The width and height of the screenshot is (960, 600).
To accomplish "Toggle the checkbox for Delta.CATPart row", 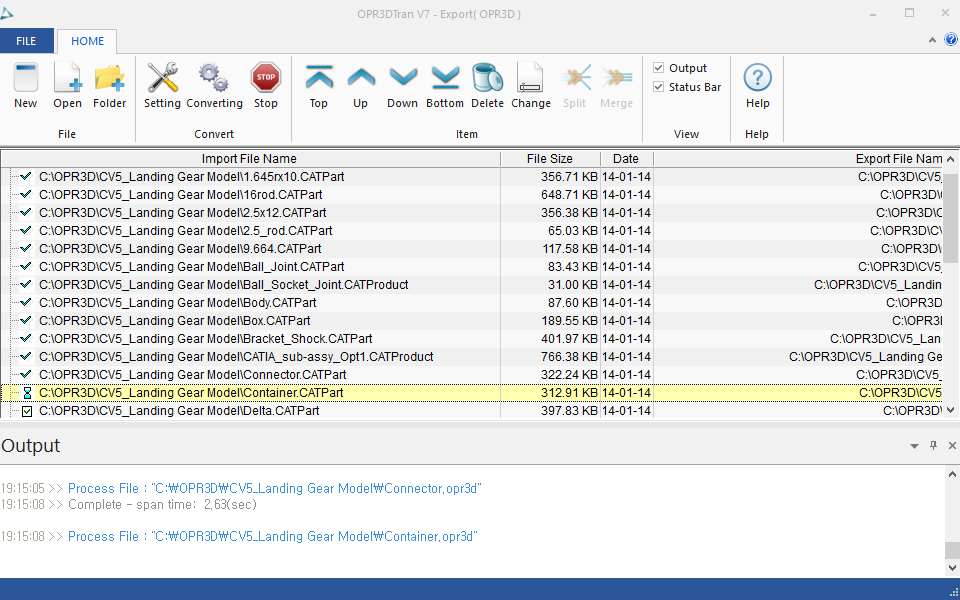I will point(27,411).
